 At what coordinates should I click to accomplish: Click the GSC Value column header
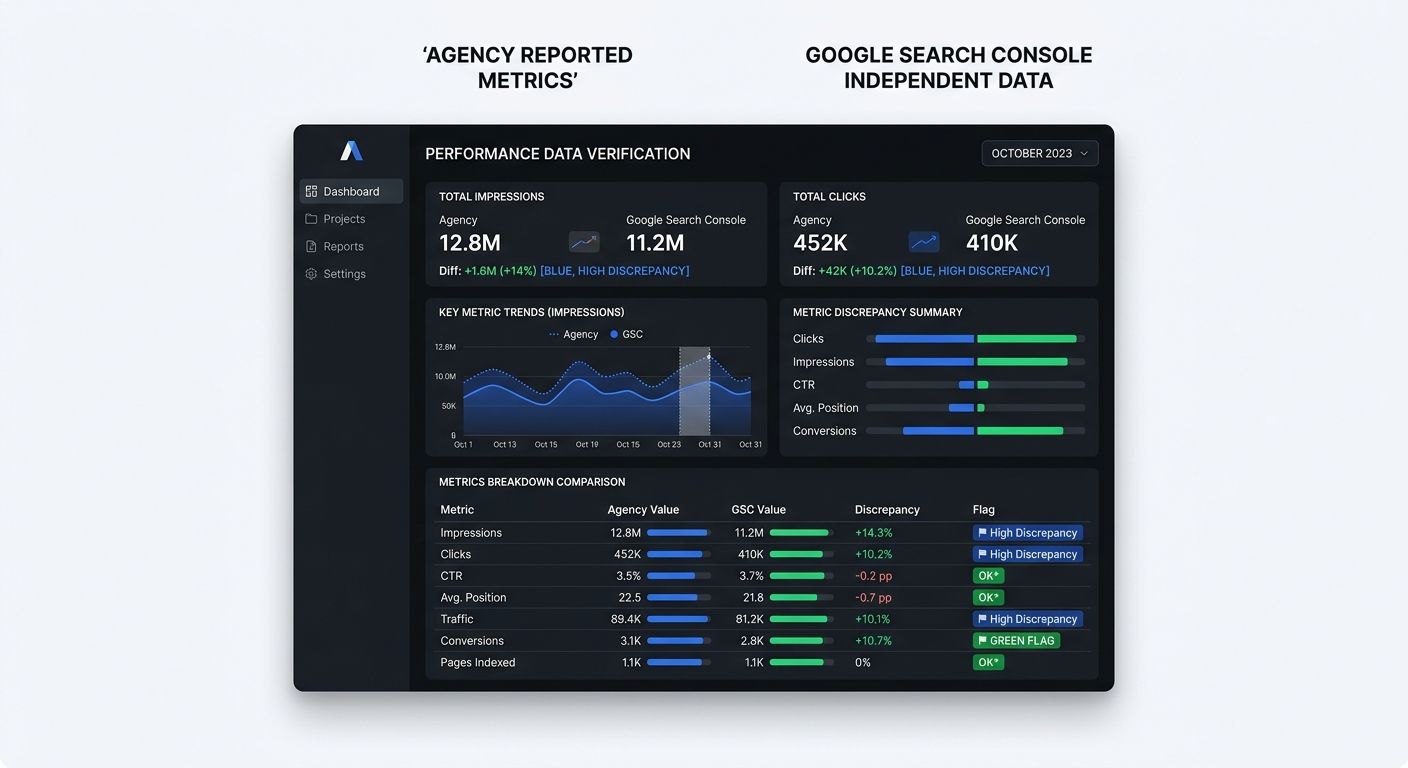click(x=758, y=510)
